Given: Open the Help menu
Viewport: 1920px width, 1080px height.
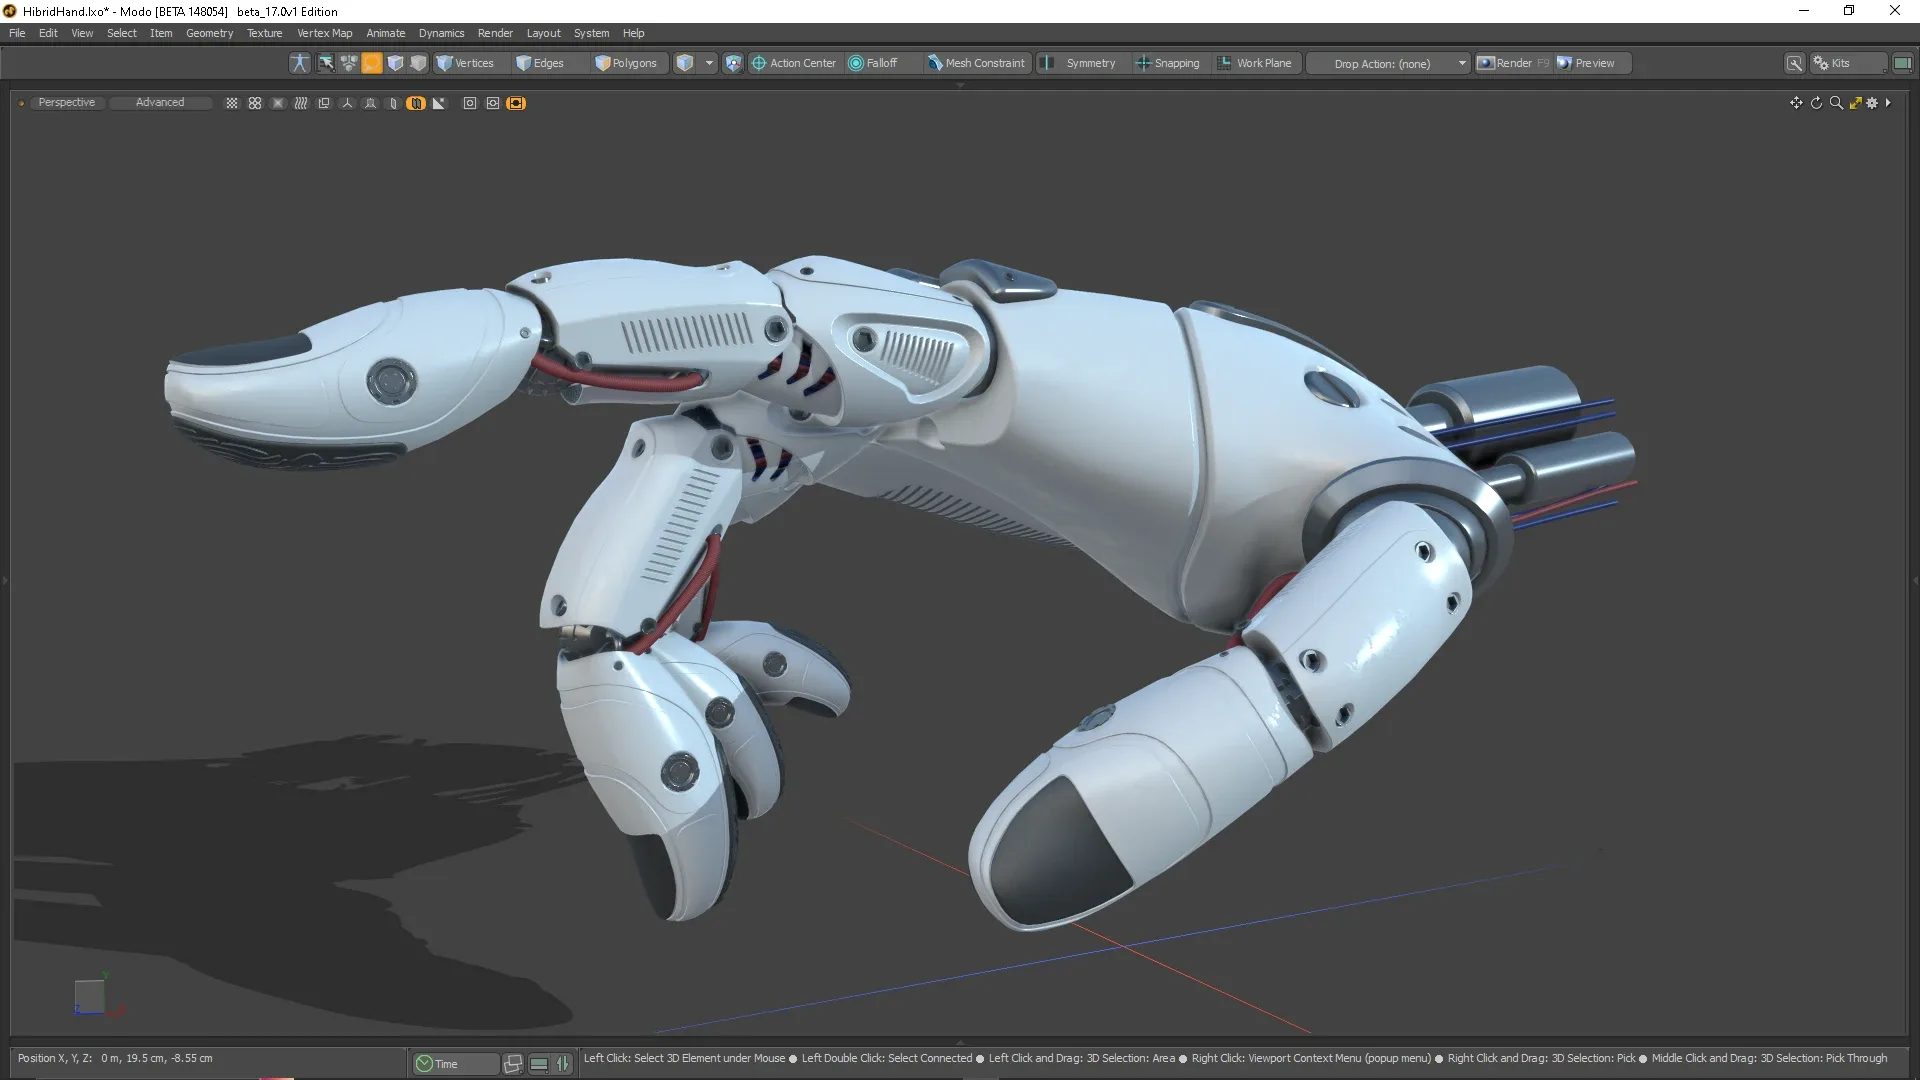Looking at the screenshot, I should [x=633, y=33].
